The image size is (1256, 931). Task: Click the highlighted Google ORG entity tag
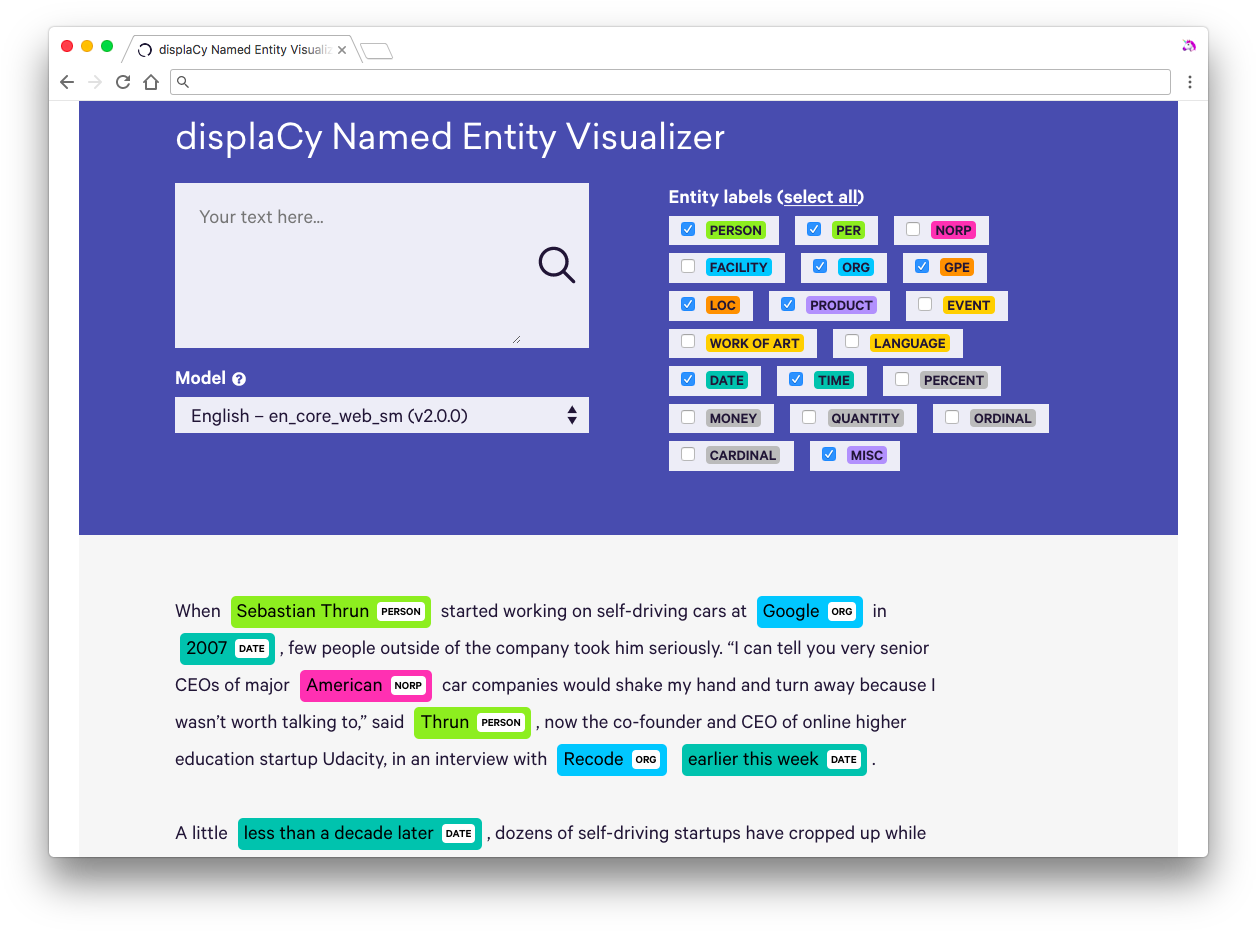coord(810,611)
